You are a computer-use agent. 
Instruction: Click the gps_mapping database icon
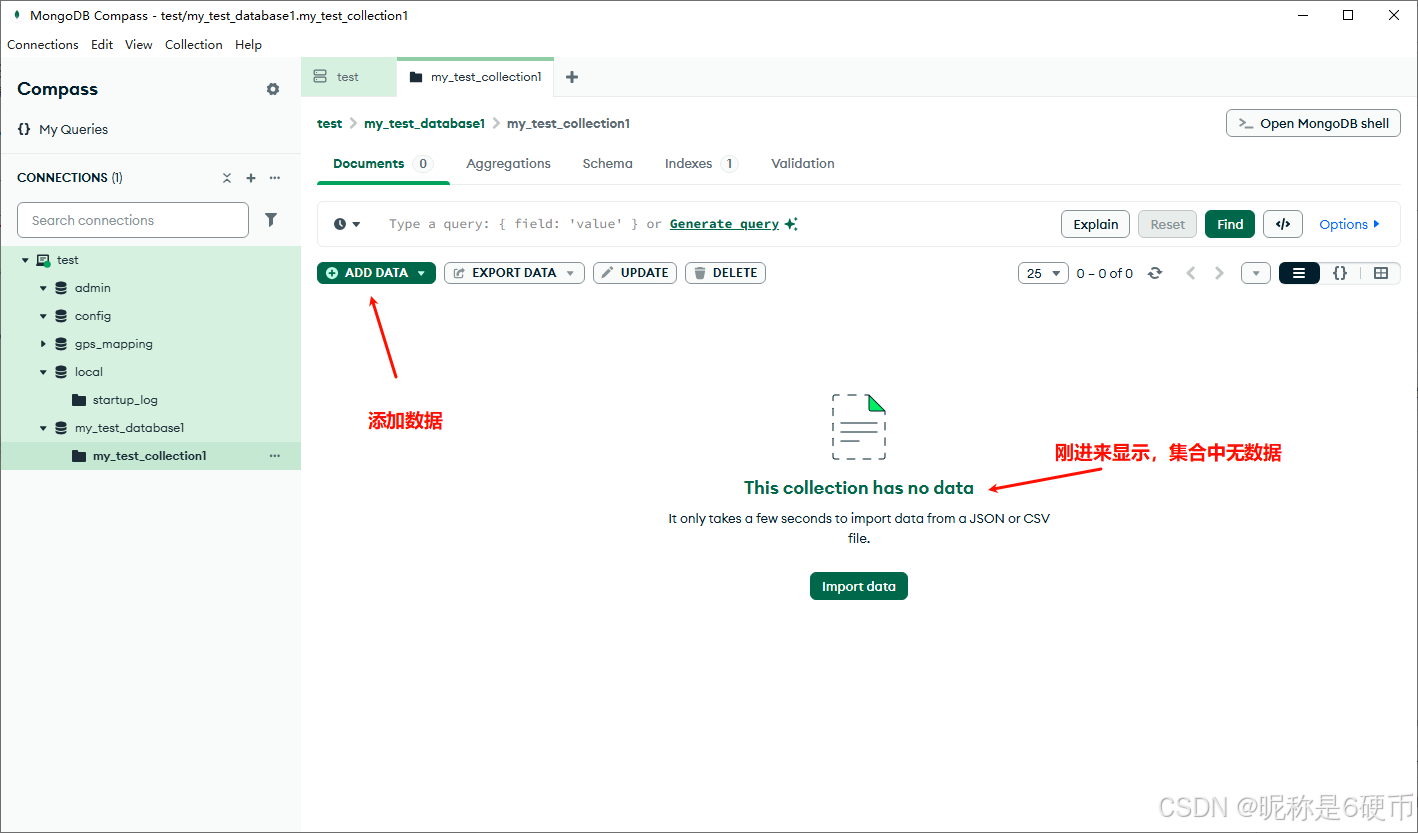click(61, 344)
